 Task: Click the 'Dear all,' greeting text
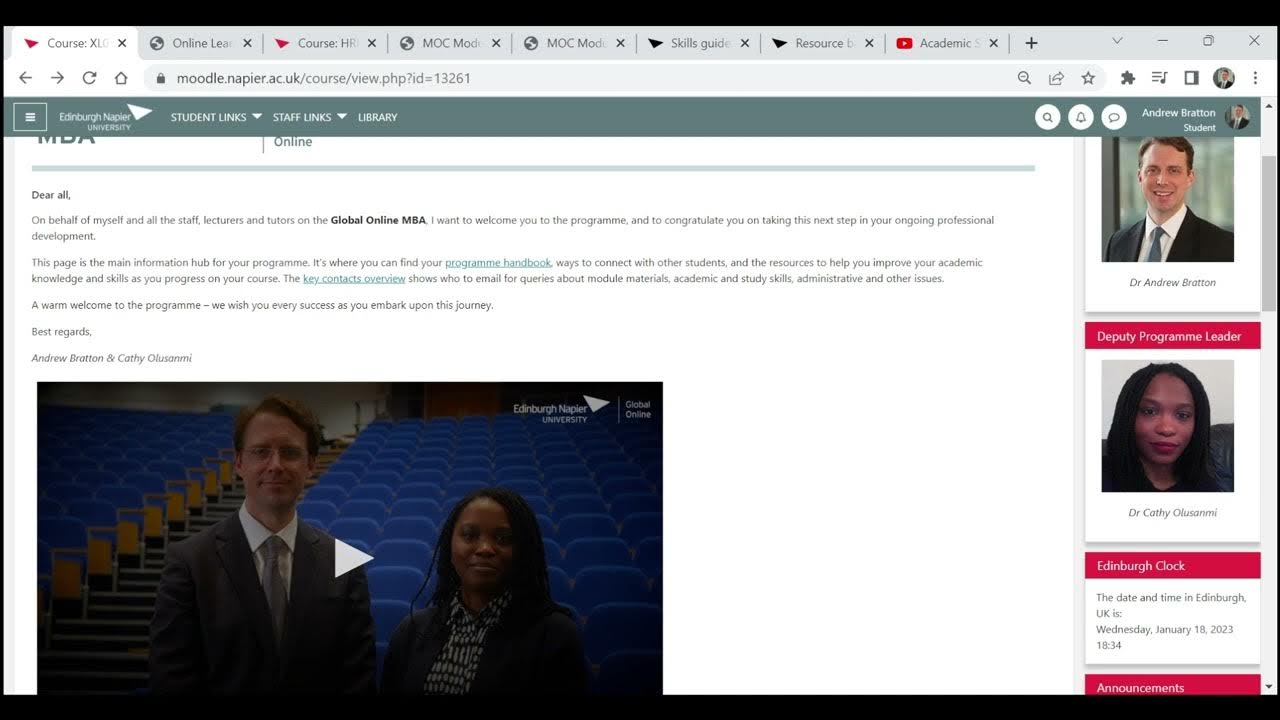click(x=51, y=195)
